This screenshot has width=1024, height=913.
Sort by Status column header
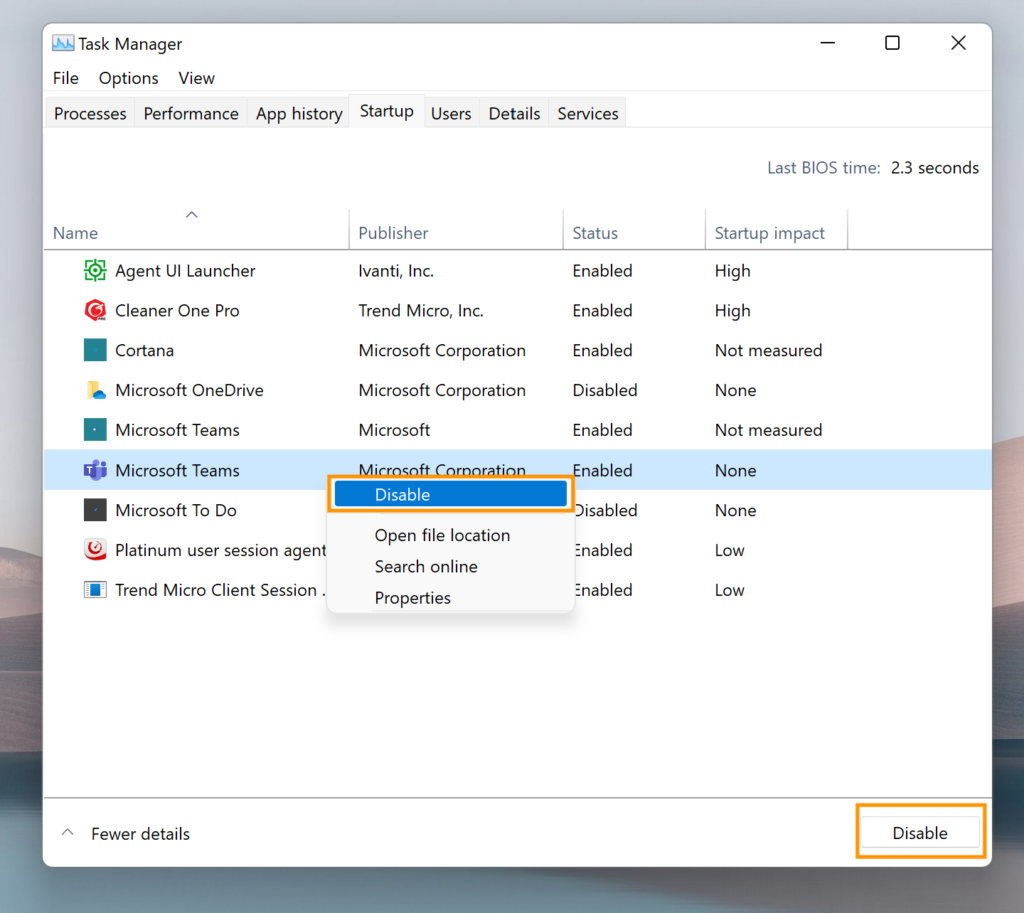point(595,233)
